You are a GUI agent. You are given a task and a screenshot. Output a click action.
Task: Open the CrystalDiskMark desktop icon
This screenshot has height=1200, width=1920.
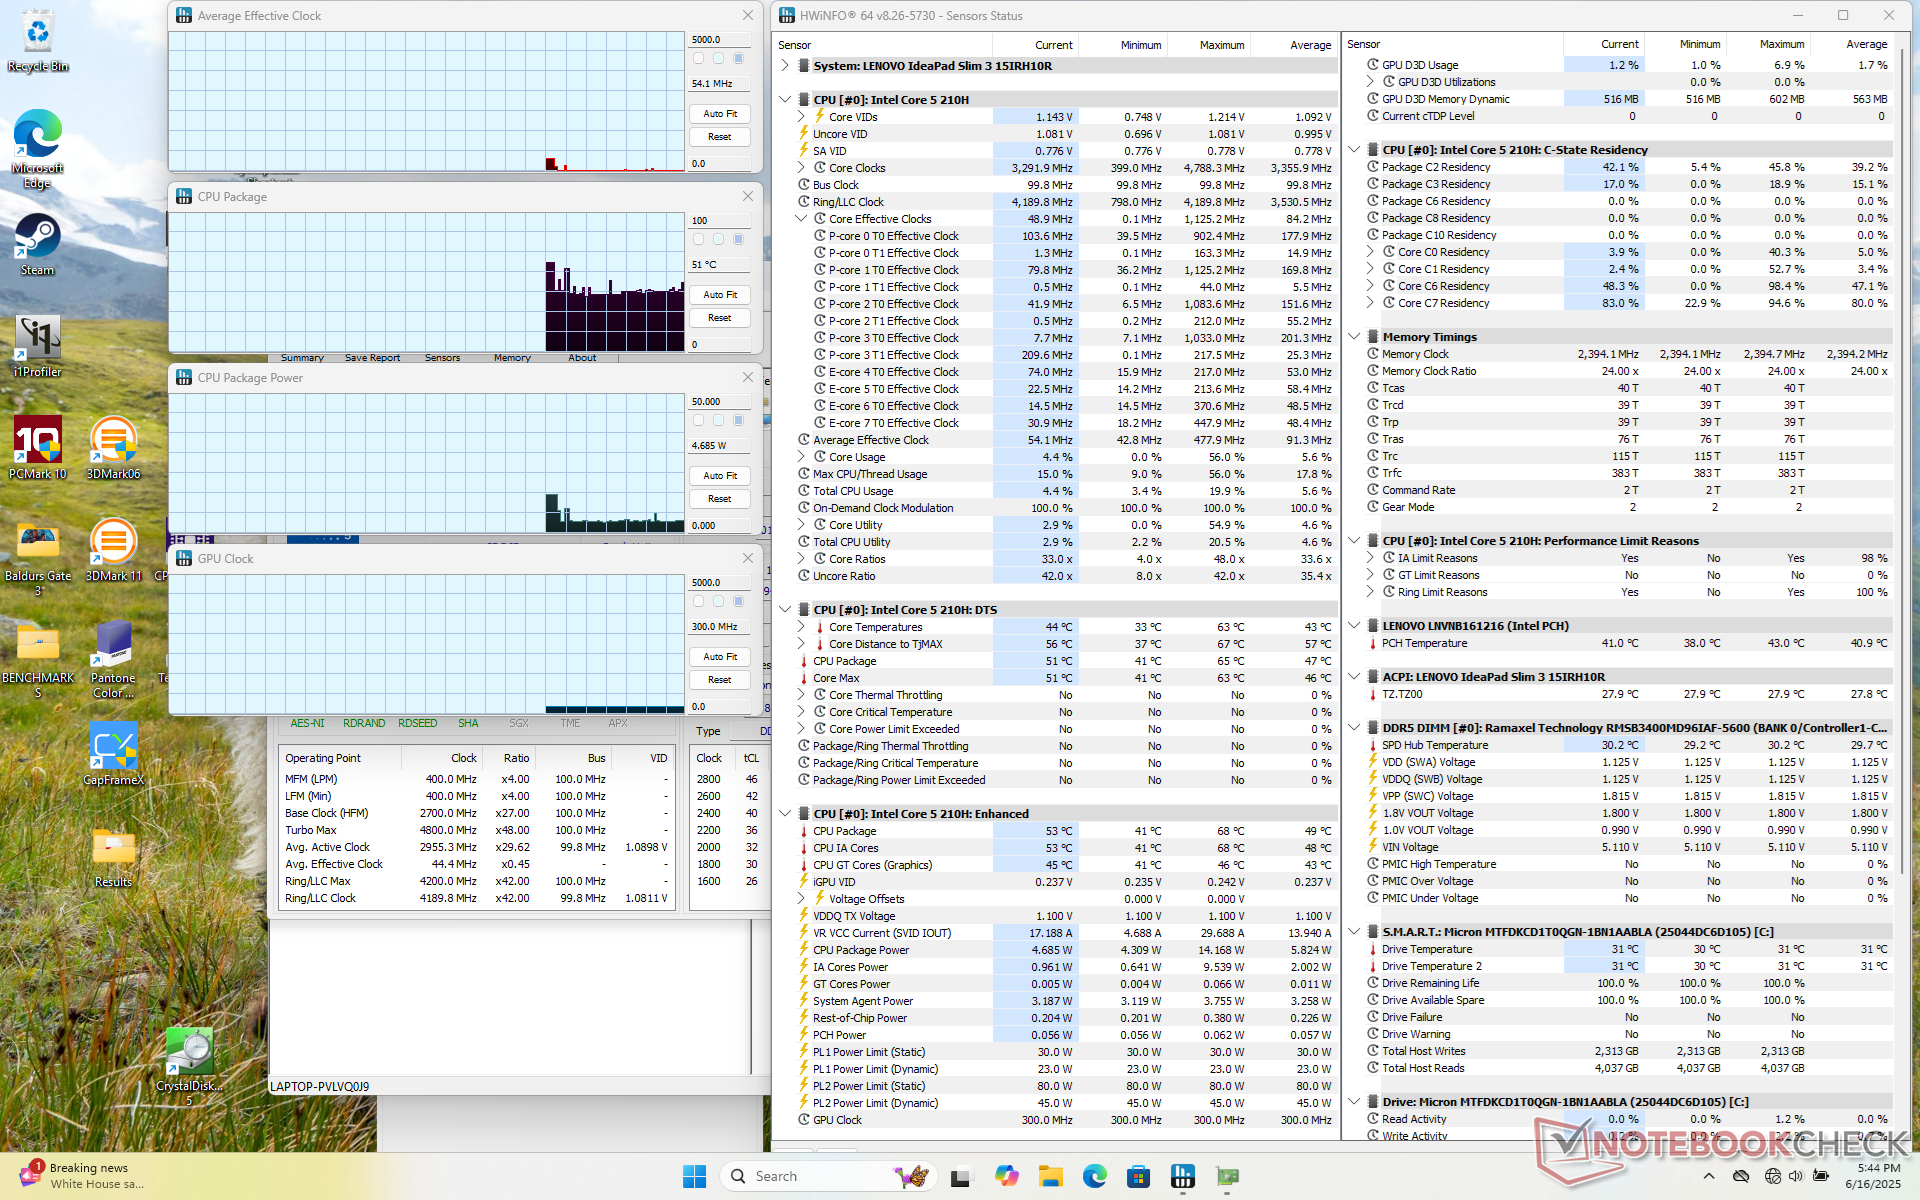189,1052
